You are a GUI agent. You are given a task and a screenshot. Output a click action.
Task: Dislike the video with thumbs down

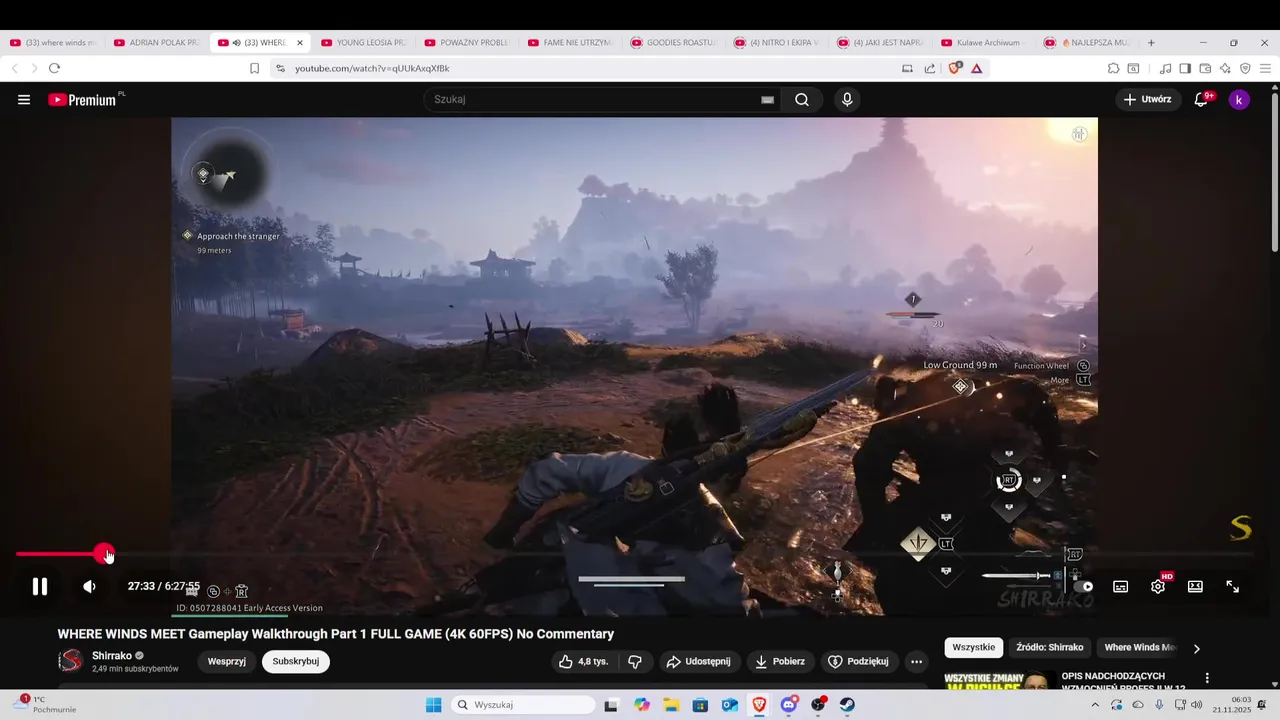(x=635, y=661)
